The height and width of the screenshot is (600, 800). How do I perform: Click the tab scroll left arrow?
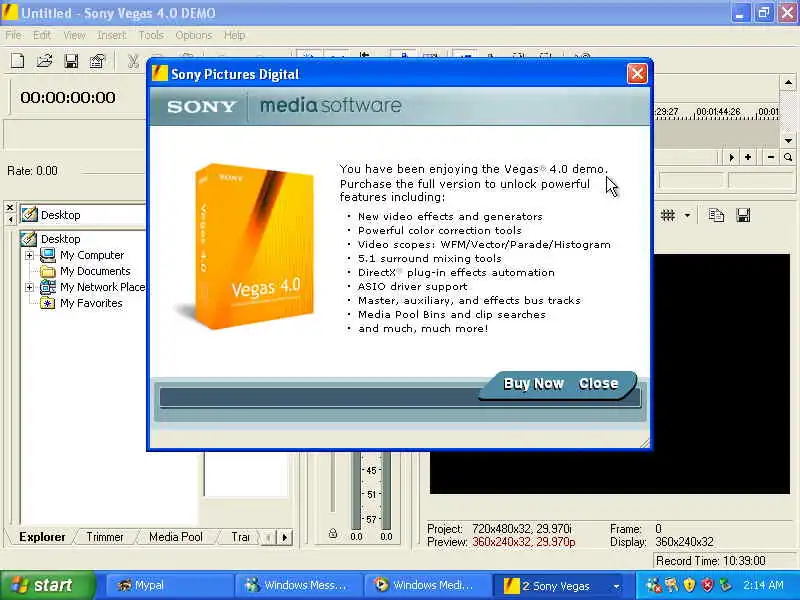tap(269, 537)
